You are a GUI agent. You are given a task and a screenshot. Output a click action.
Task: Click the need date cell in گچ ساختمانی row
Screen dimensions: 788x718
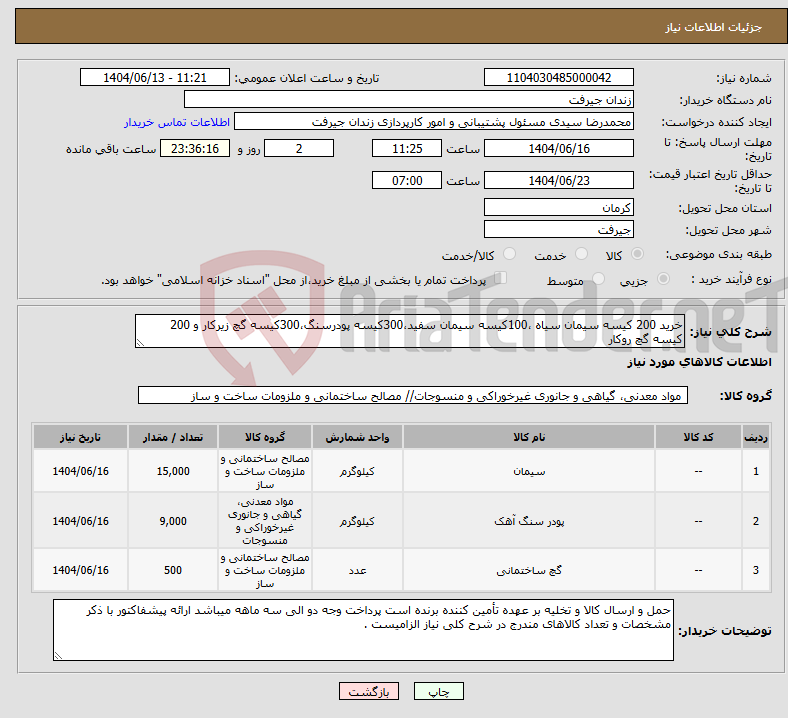point(80,570)
